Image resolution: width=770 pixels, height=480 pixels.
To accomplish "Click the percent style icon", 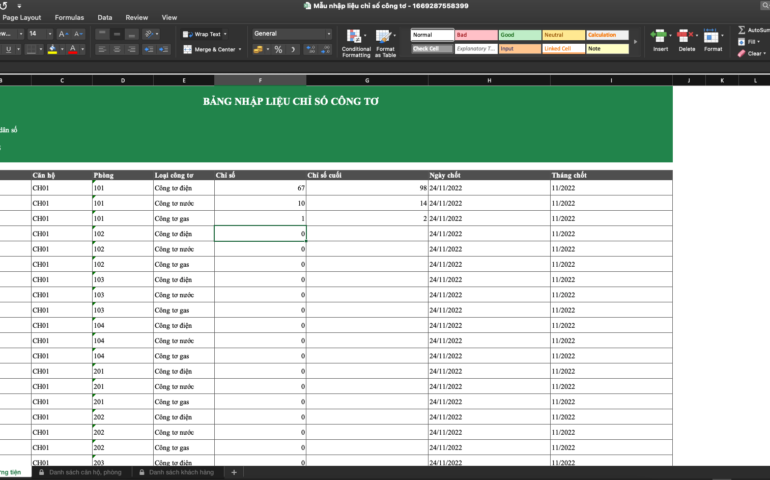I will pos(279,49).
